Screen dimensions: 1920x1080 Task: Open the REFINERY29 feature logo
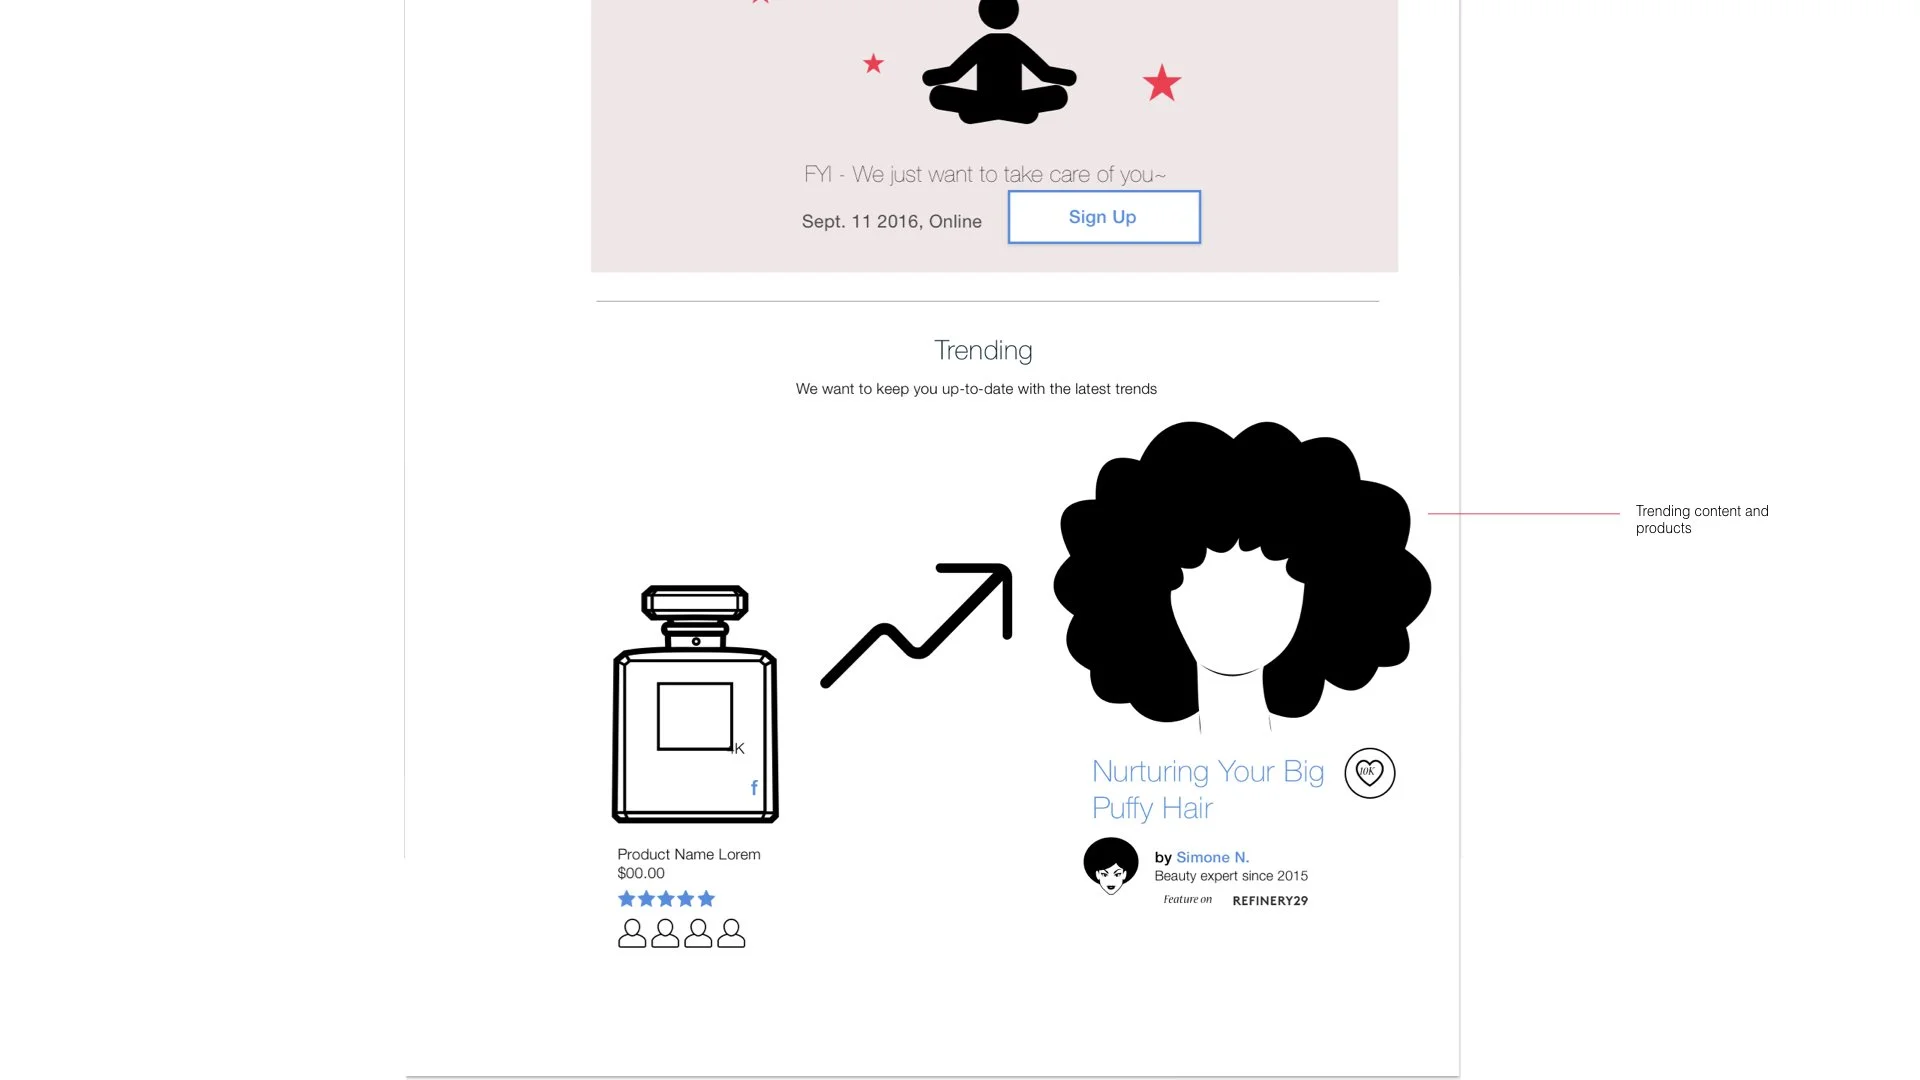point(1270,901)
